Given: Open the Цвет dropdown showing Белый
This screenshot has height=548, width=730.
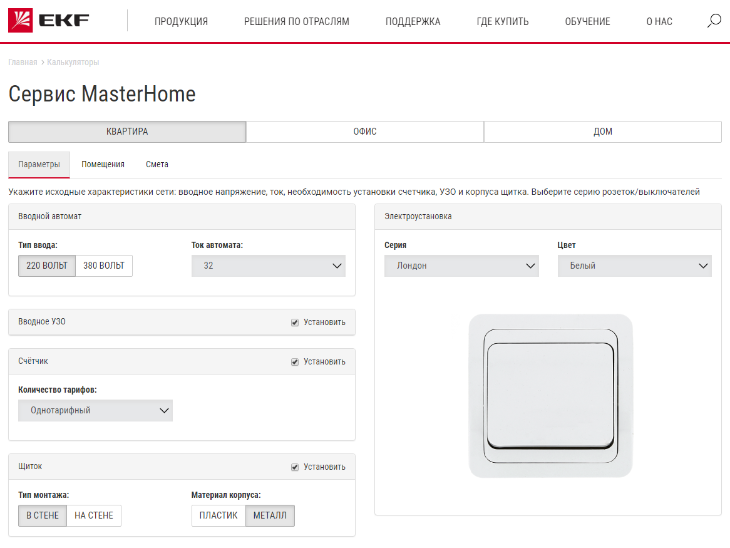Looking at the screenshot, I should coord(635,266).
